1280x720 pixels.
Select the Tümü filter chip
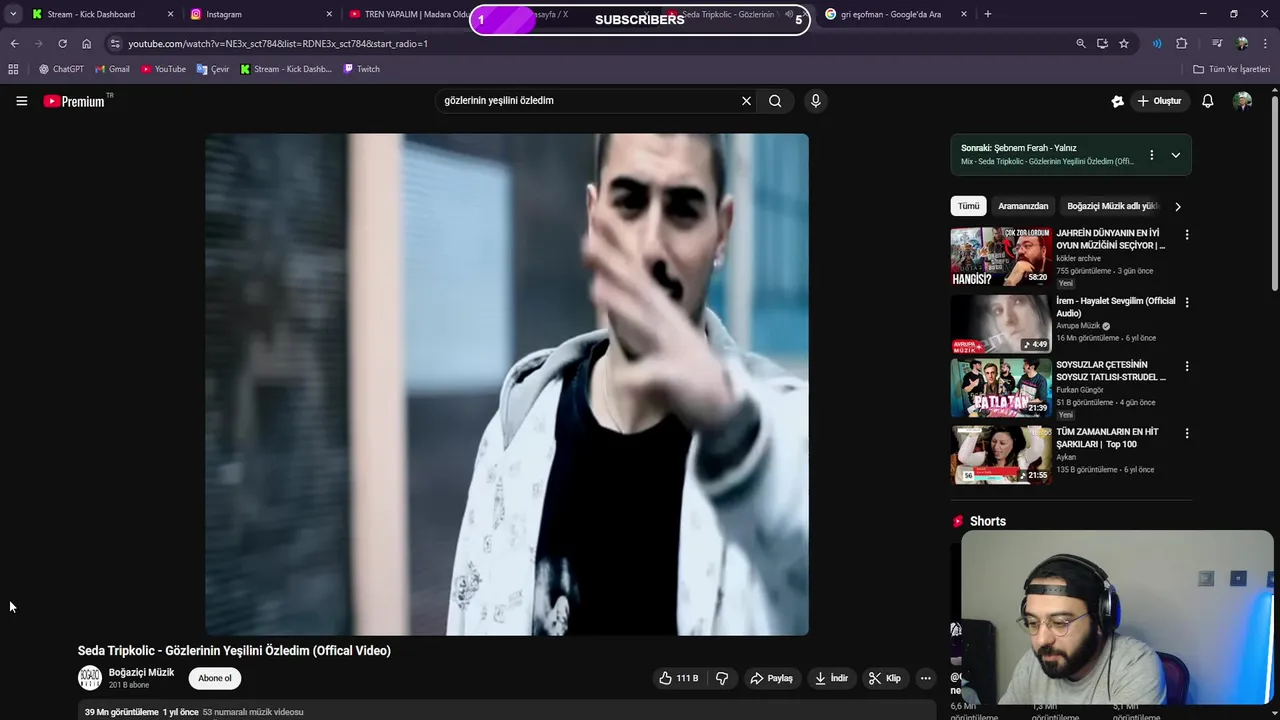[x=969, y=206]
